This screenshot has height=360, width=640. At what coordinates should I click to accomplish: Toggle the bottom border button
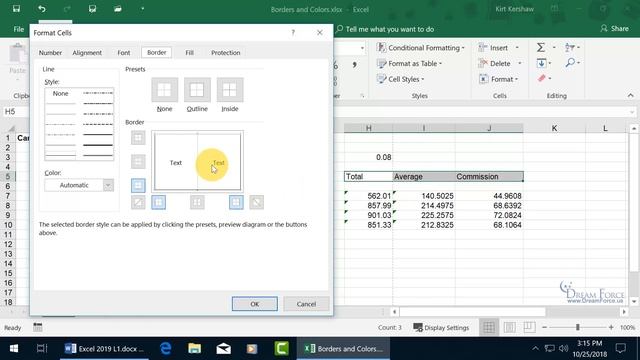[138, 185]
